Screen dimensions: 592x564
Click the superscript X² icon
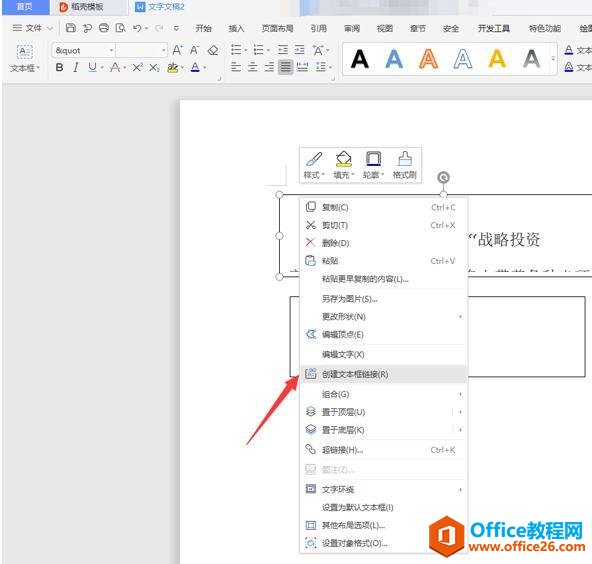coord(137,67)
